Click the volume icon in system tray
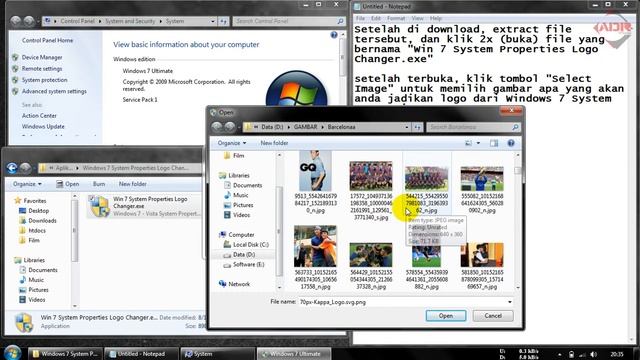Viewport: 640px width, 360px height. (x=593, y=354)
